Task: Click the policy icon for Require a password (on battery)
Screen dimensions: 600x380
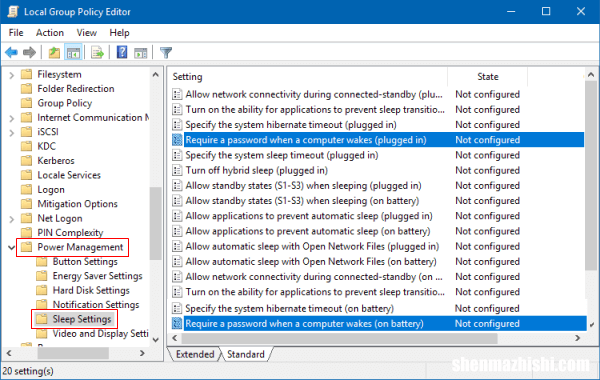Action: coord(177,323)
